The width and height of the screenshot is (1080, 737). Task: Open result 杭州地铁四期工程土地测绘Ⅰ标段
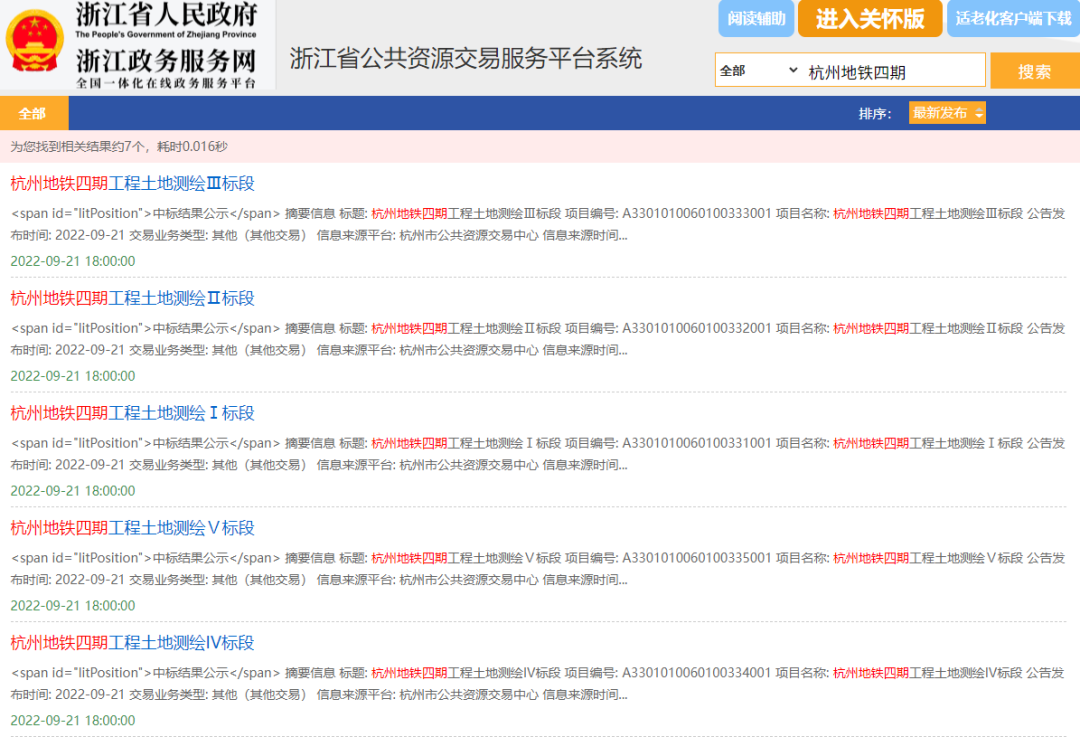132,413
